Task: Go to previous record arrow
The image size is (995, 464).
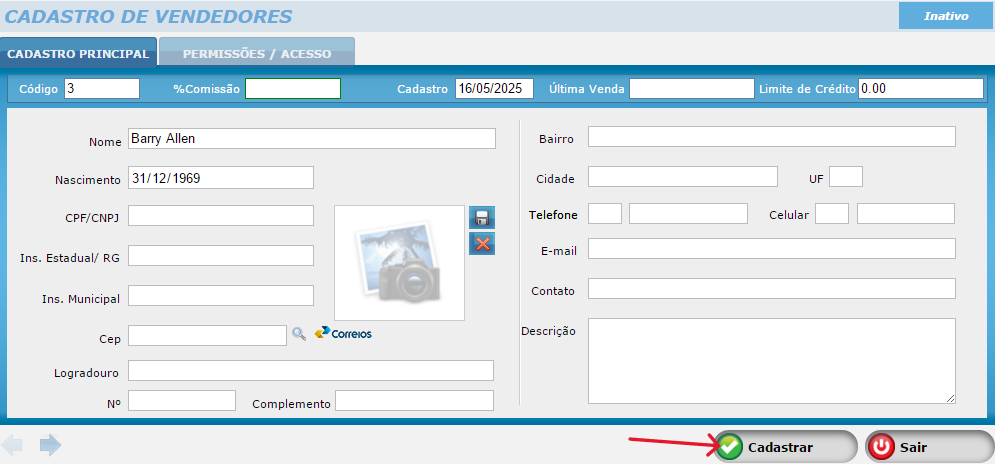Action: click(11, 445)
